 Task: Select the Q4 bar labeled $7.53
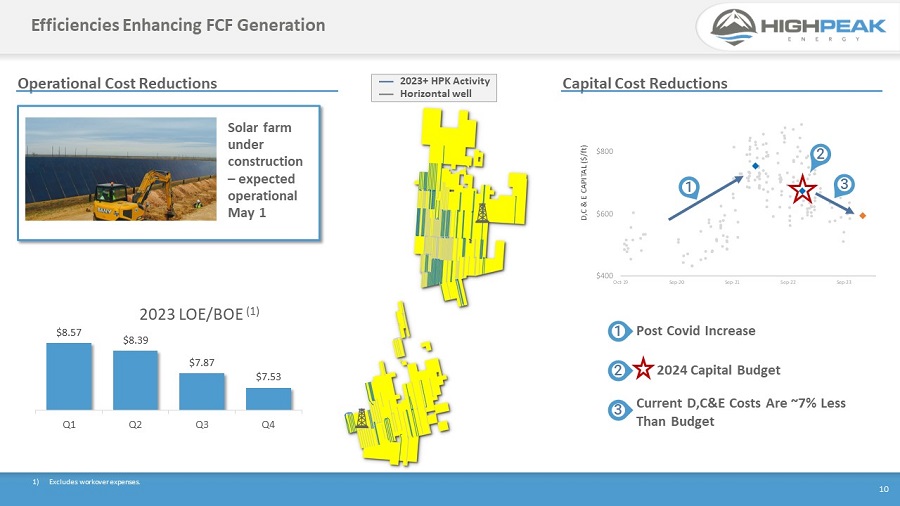tap(268, 398)
